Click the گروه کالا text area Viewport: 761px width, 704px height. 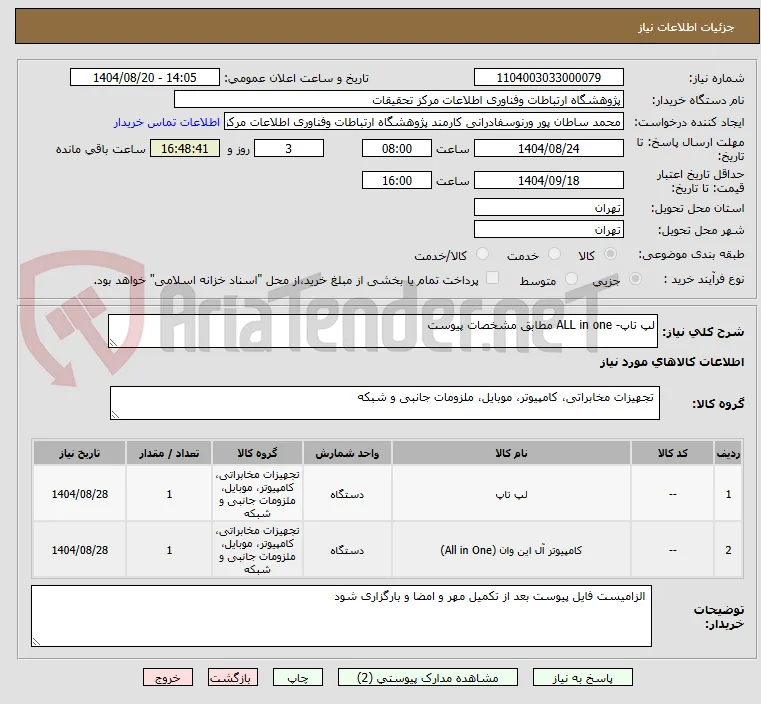pos(384,403)
